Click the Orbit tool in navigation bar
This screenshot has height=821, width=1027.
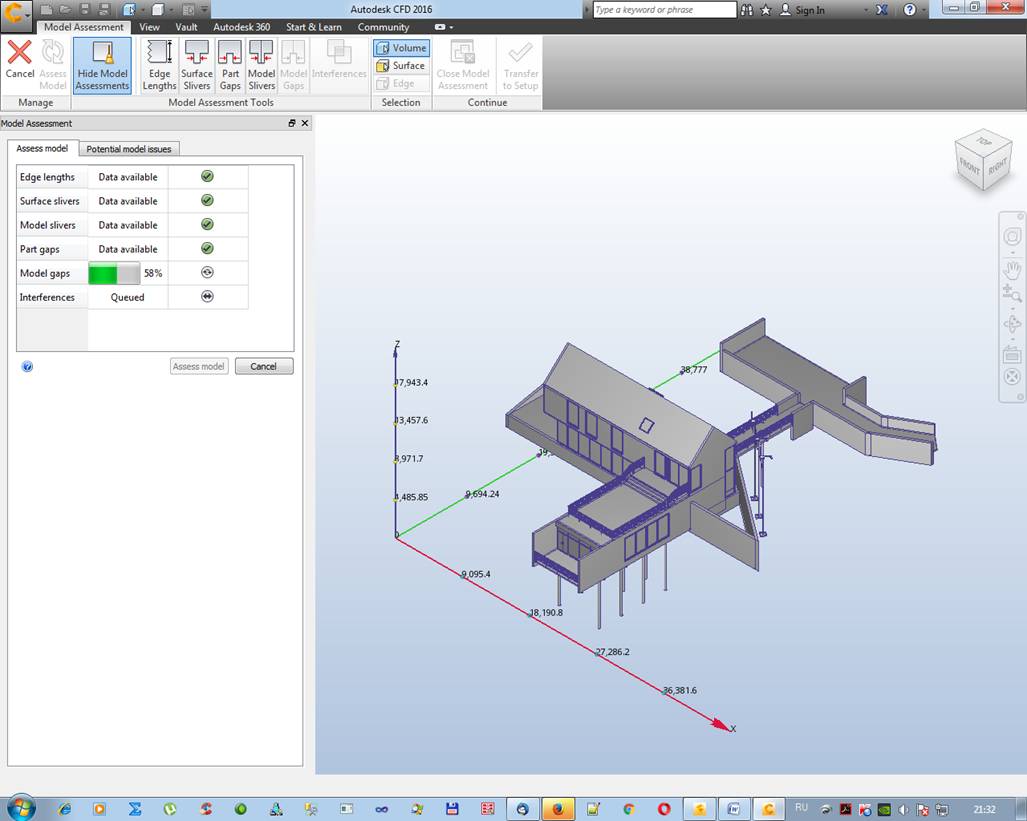1011,324
